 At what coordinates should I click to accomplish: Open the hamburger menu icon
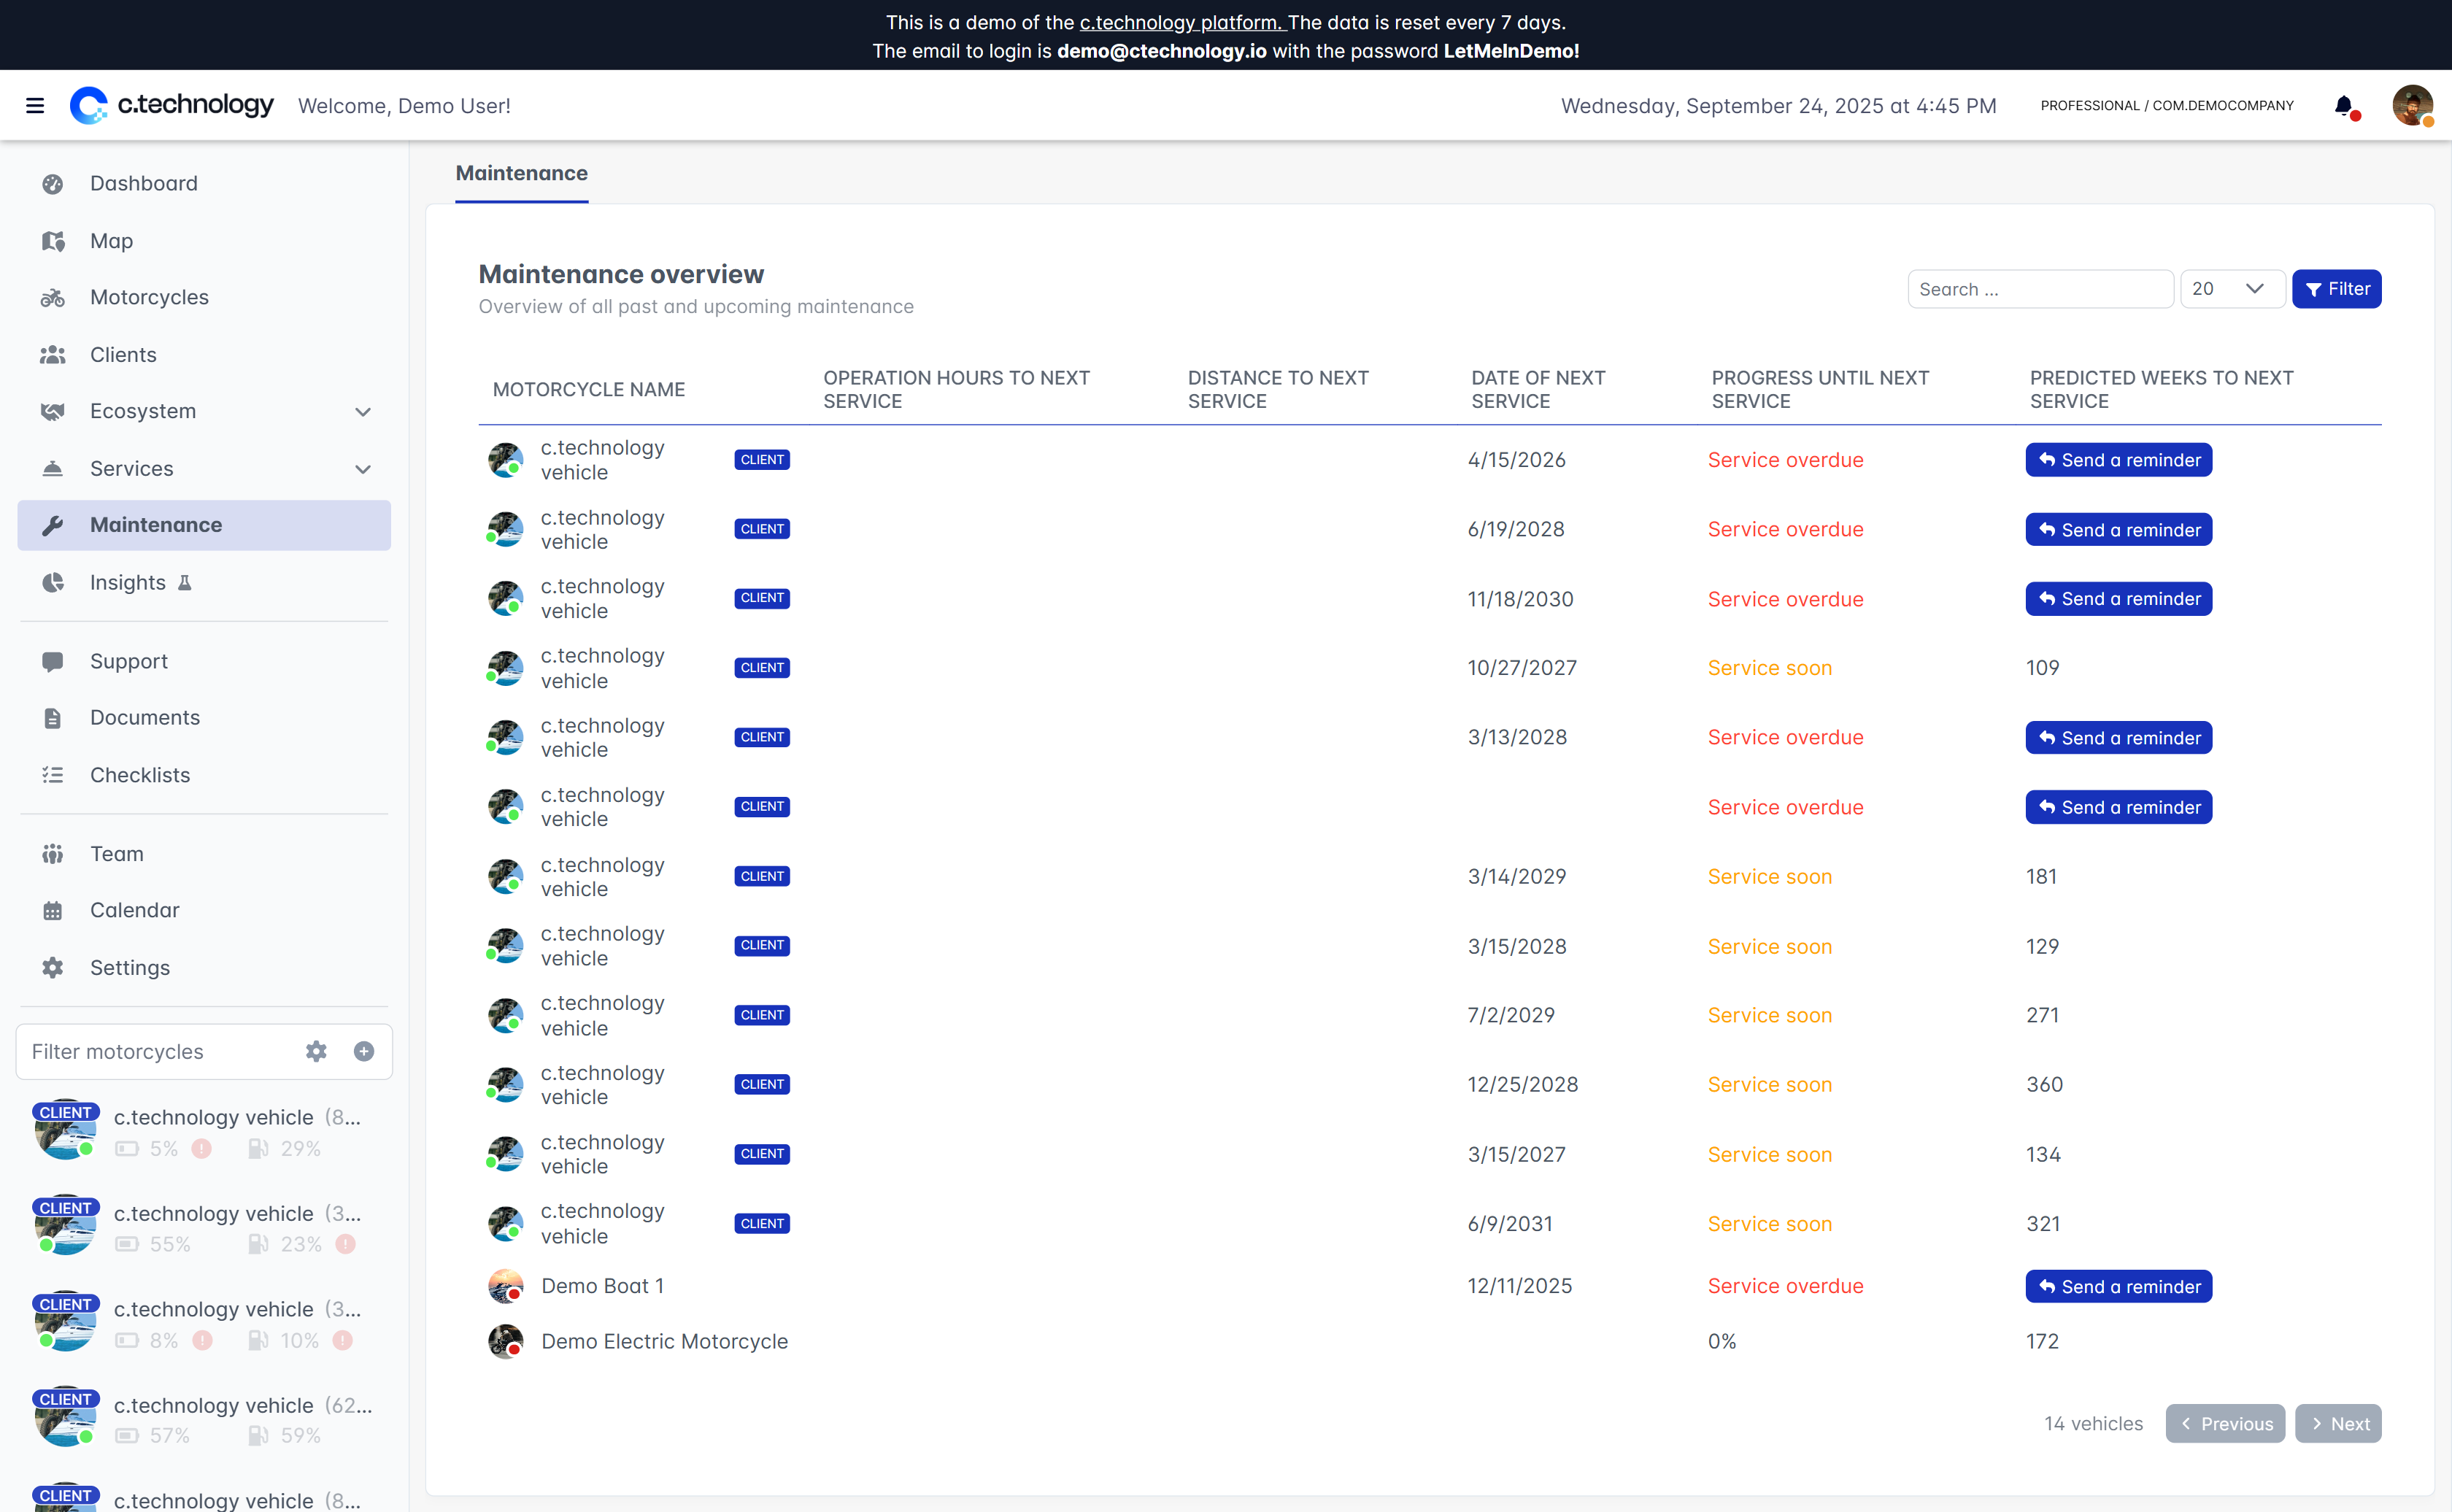pos(35,106)
